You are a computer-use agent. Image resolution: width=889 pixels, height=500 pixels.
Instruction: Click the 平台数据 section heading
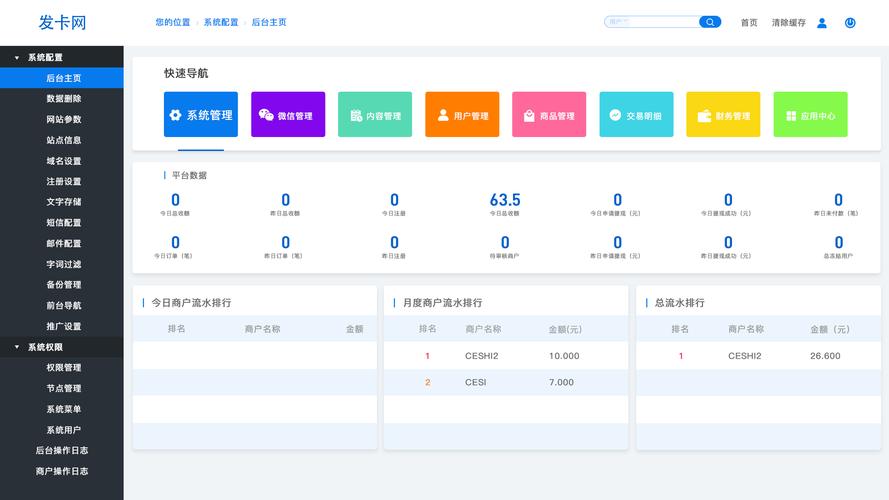click(x=189, y=175)
